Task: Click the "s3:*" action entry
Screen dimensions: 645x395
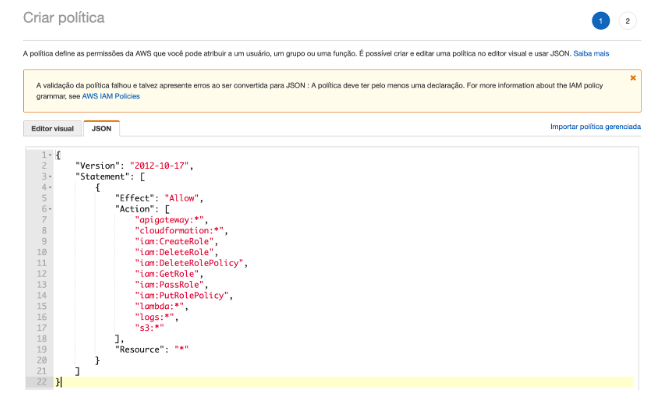Action: pyautogui.click(x=149, y=328)
